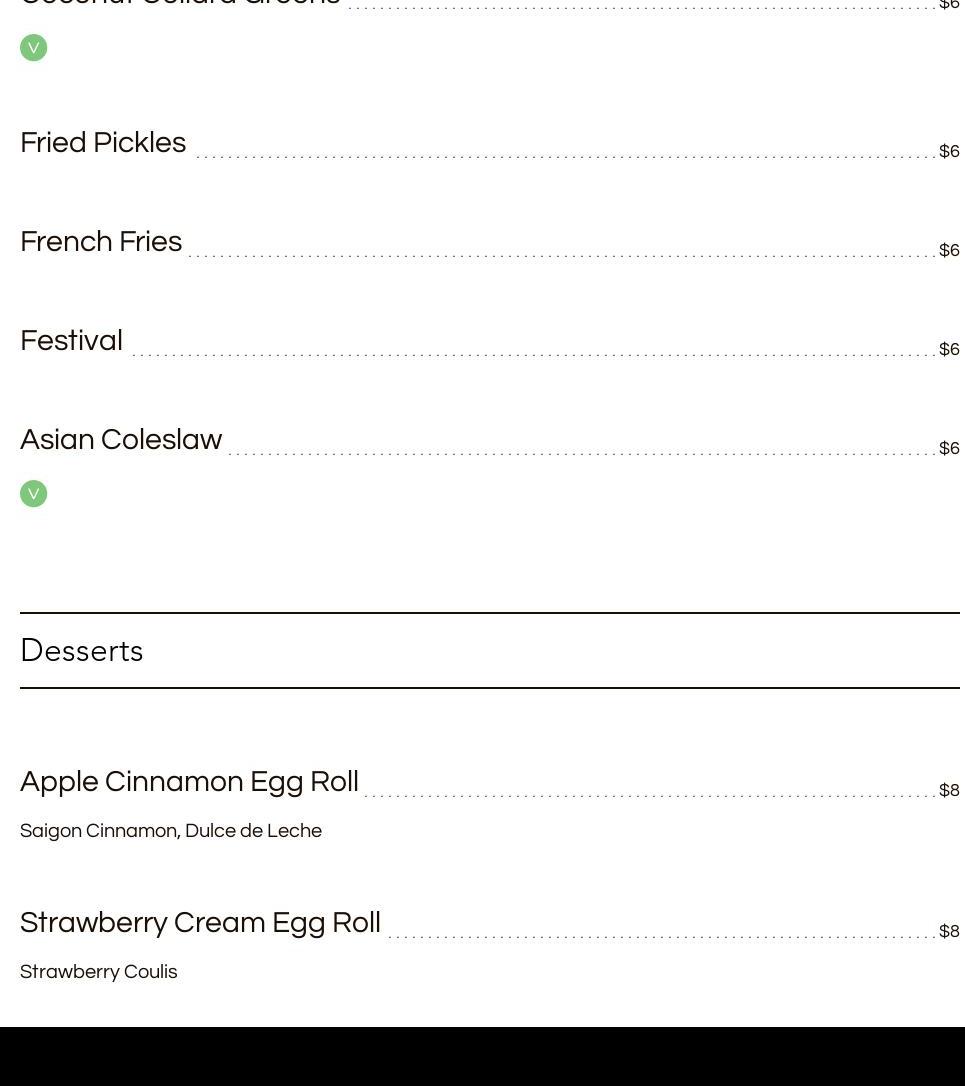This screenshot has height=1086, width=965.
Task: Click the $6 price for Fried Pickles
Action: click(949, 152)
